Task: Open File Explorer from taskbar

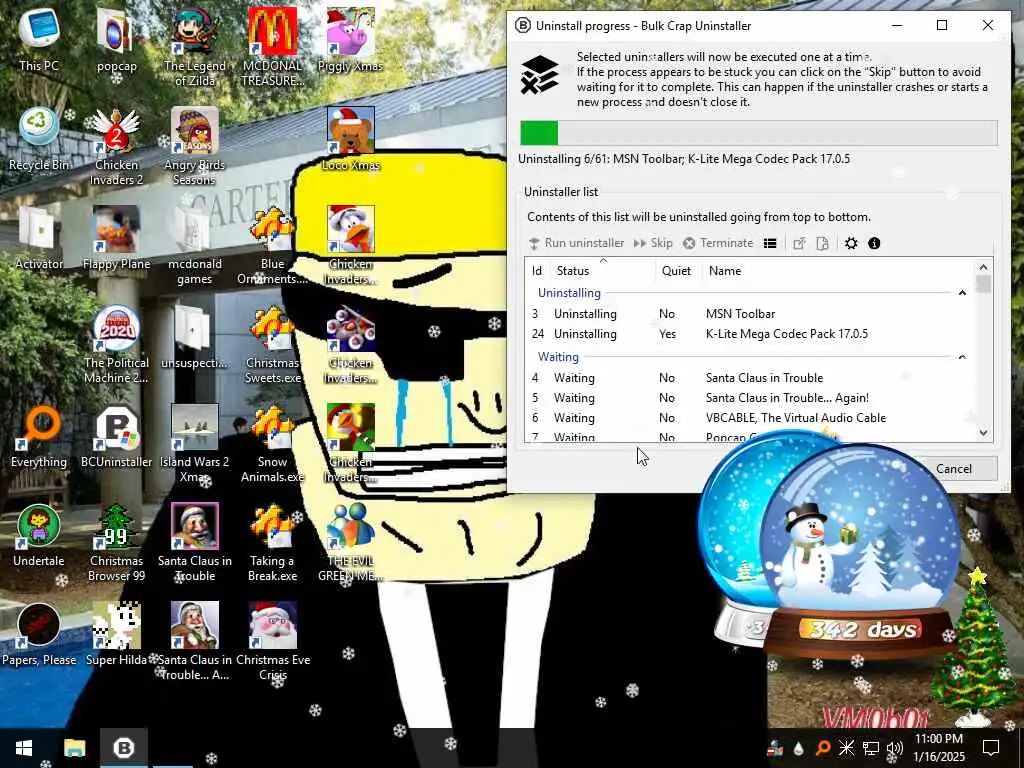Action: (74, 748)
